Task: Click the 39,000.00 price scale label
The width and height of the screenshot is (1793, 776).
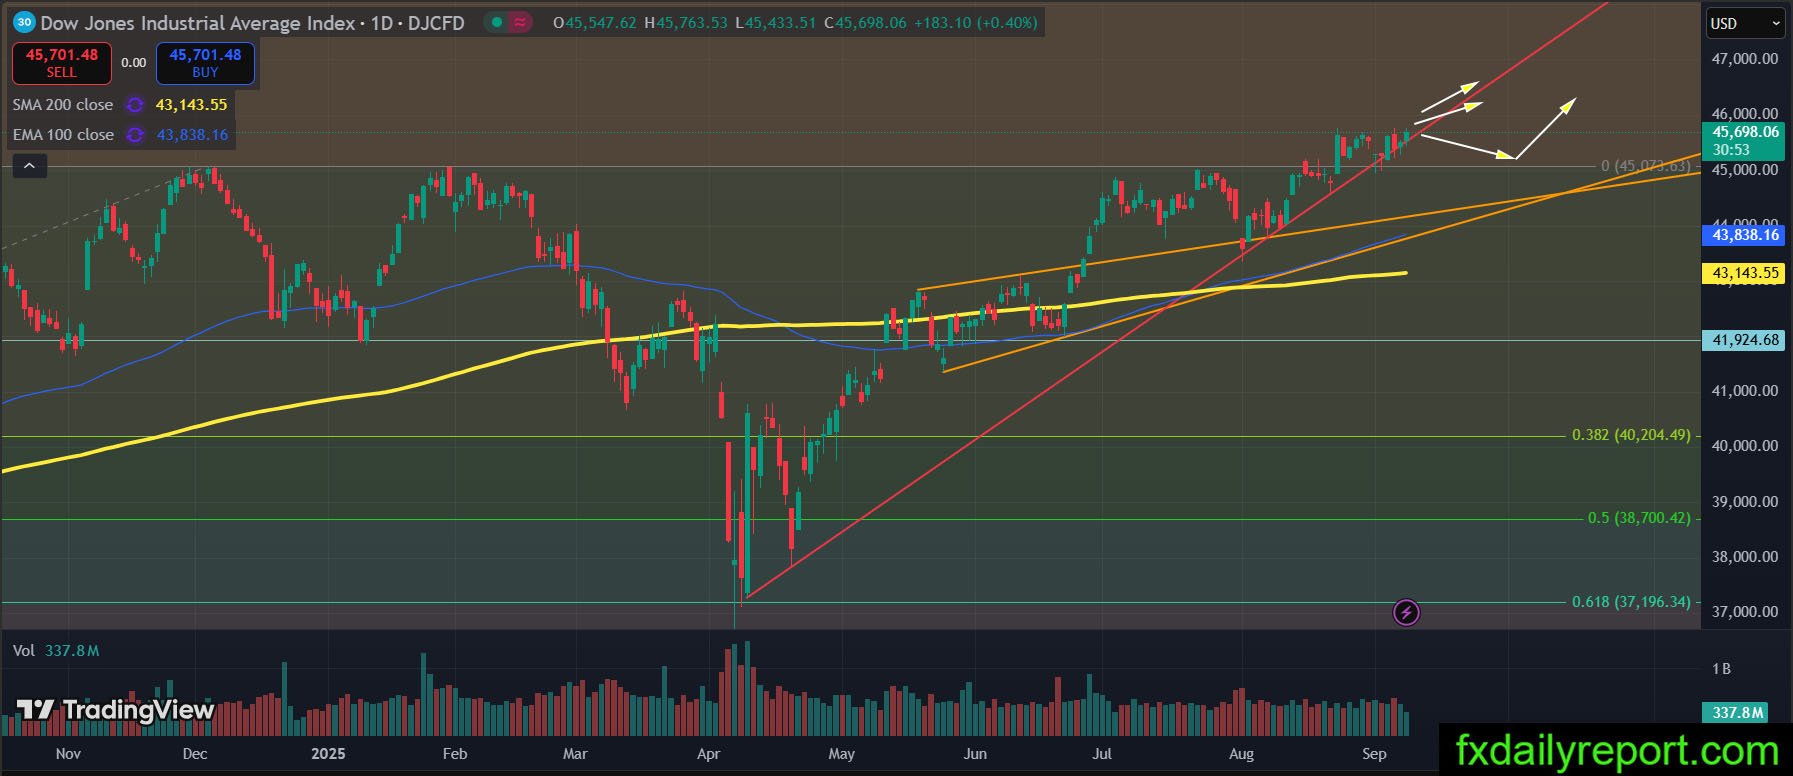Action: [1745, 502]
